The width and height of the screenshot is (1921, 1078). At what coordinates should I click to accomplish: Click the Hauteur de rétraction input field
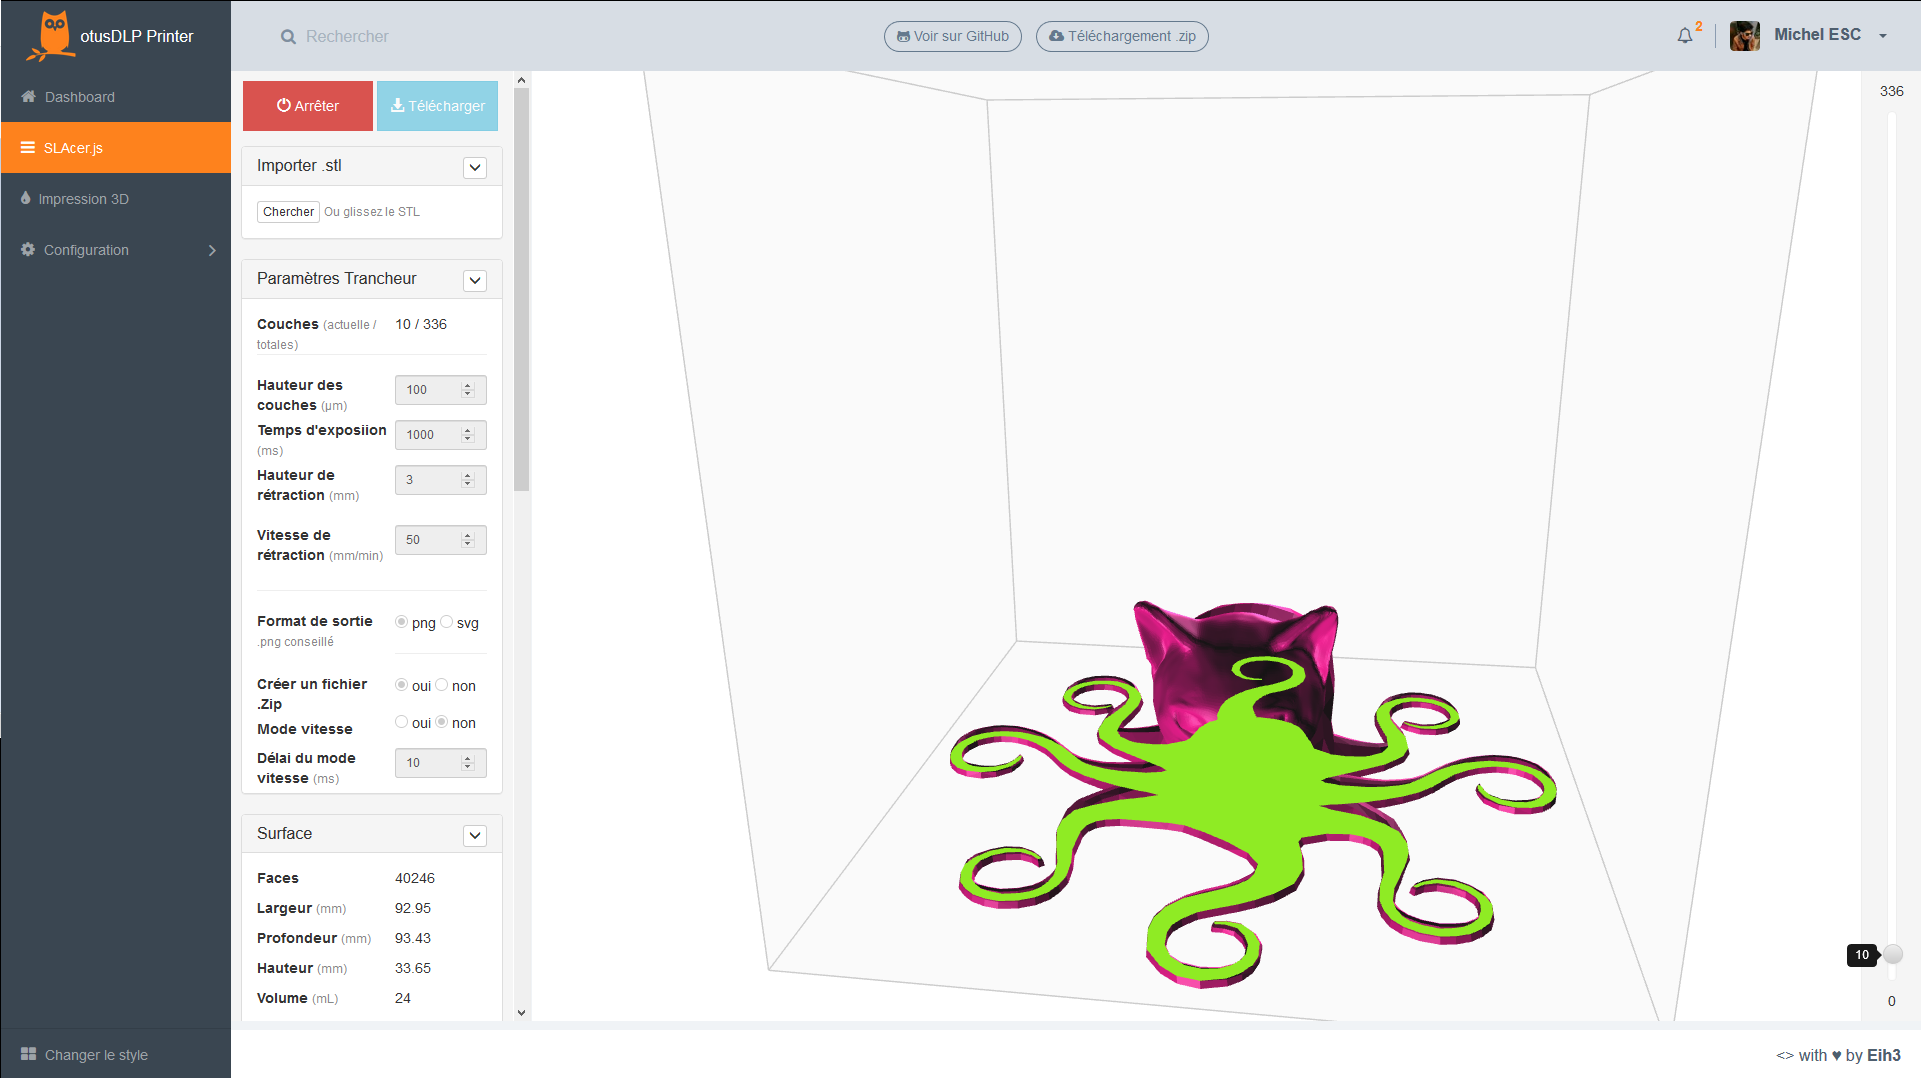coord(441,480)
